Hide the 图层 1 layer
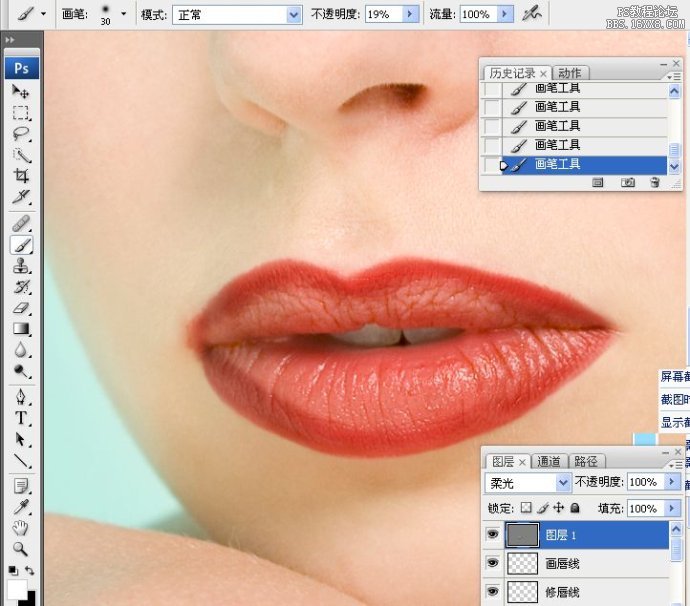Viewport: 690px width, 606px height. [492, 534]
